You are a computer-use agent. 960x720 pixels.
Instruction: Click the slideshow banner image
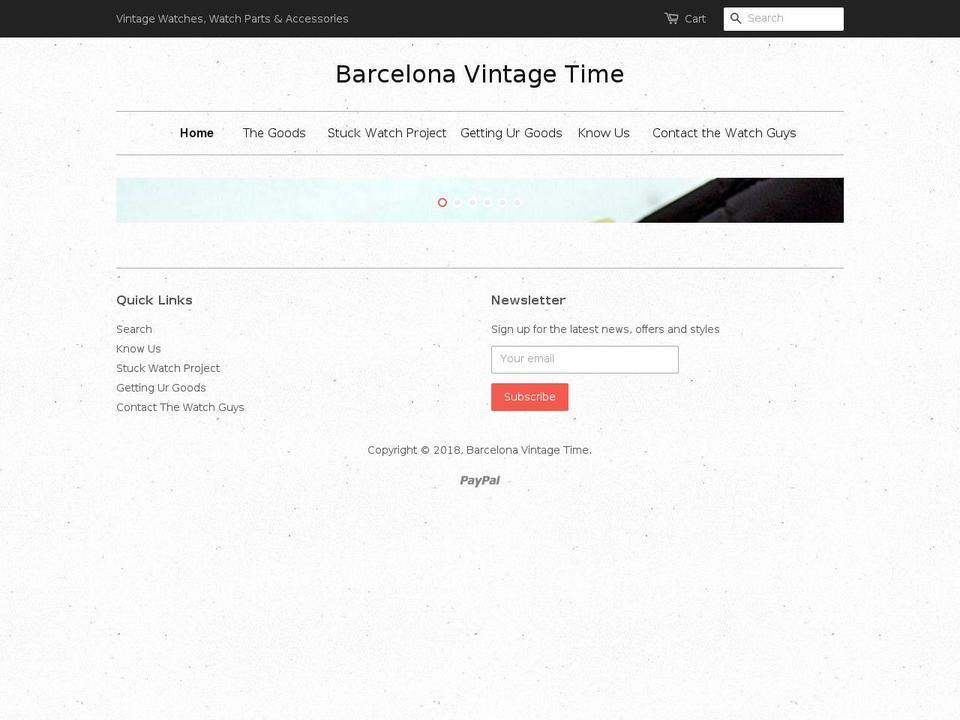480,200
